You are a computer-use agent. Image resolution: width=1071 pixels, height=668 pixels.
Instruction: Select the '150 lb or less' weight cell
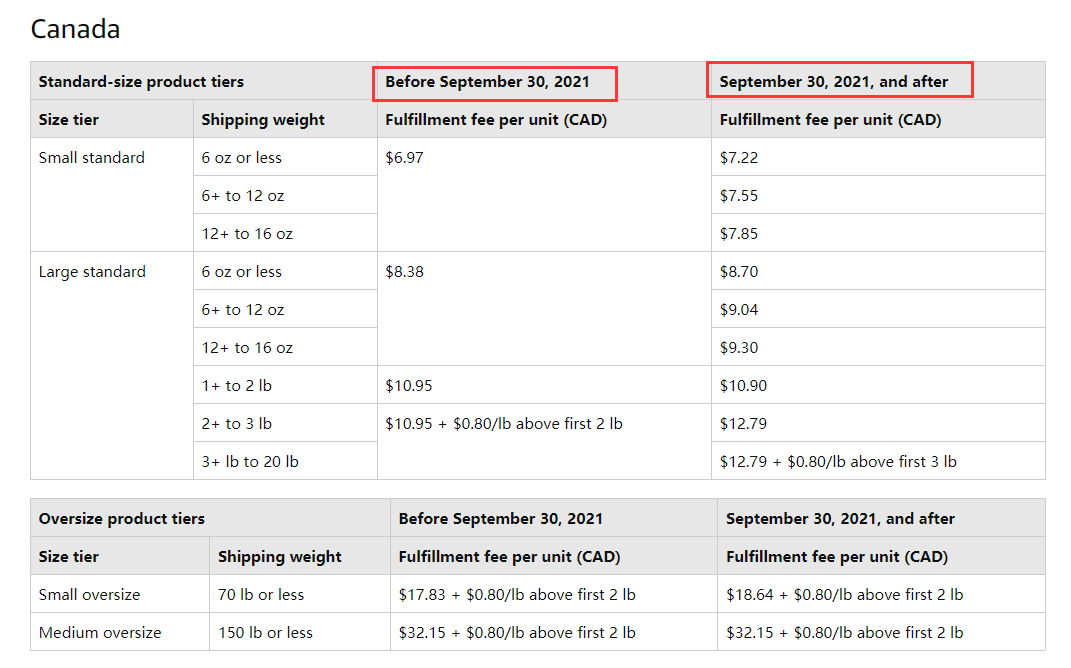pos(299,632)
